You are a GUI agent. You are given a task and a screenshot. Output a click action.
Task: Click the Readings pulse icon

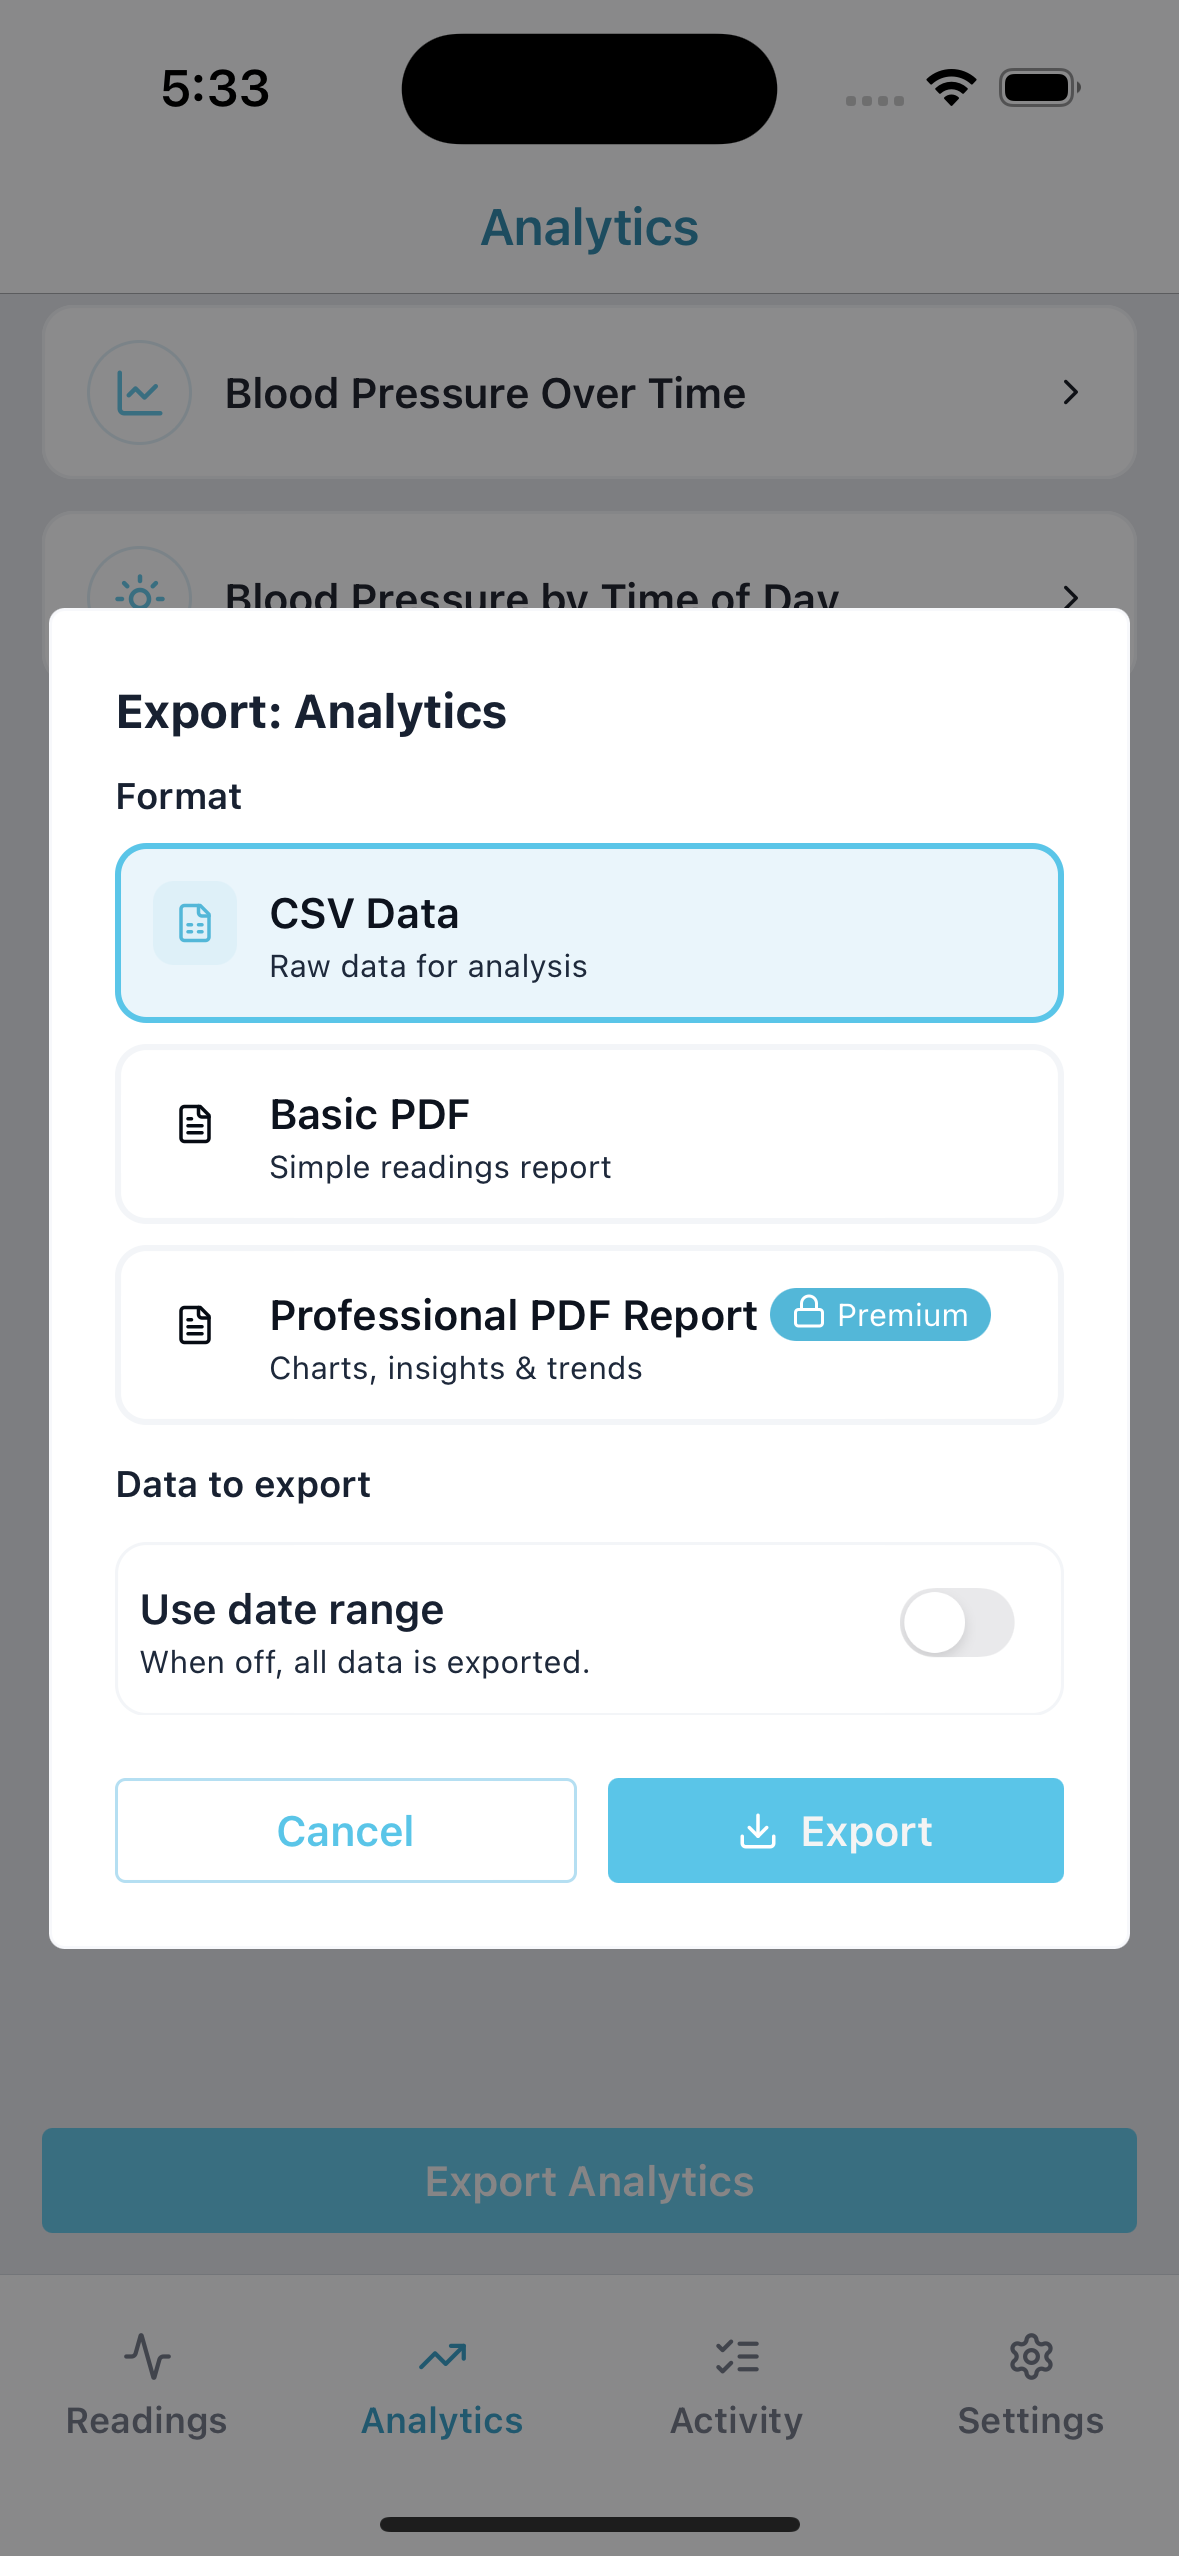coord(147,2357)
